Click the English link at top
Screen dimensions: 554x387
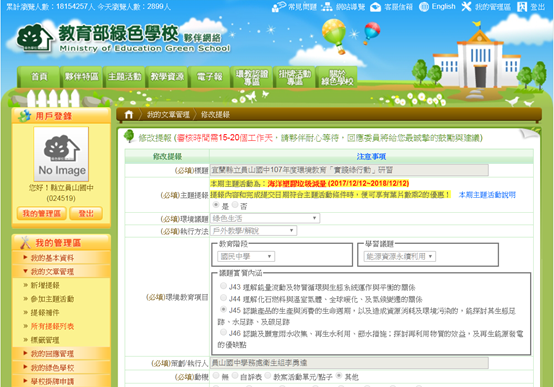(x=443, y=7)
